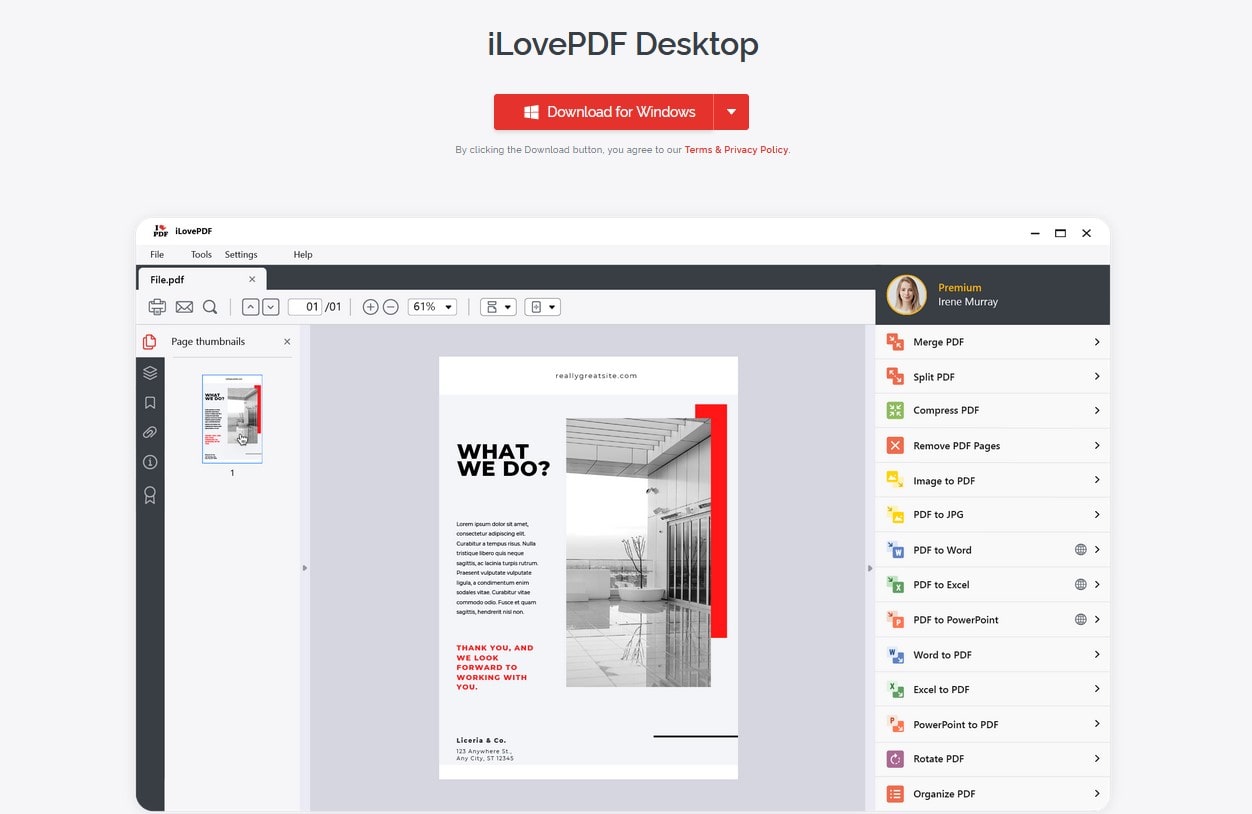Image resolution: width=1252 pixels, height=814 pixels.
Task: Click the Split PDF icon
Action: [895, 377]
